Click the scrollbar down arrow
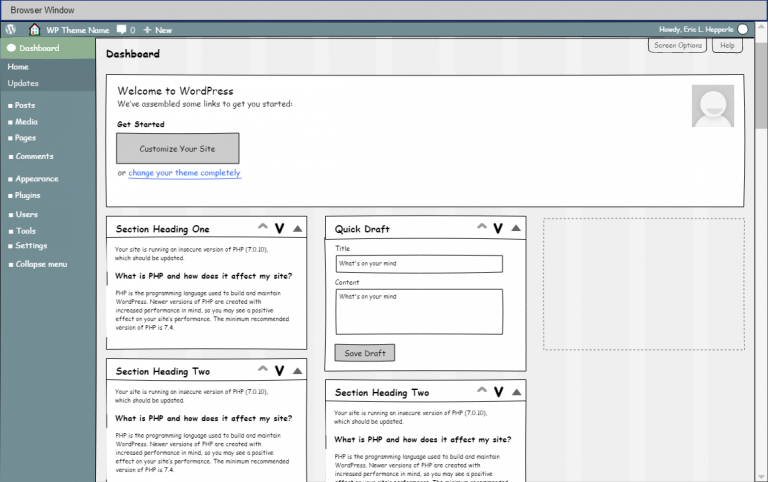The image size is (768, 482). (x=761, y=476)
